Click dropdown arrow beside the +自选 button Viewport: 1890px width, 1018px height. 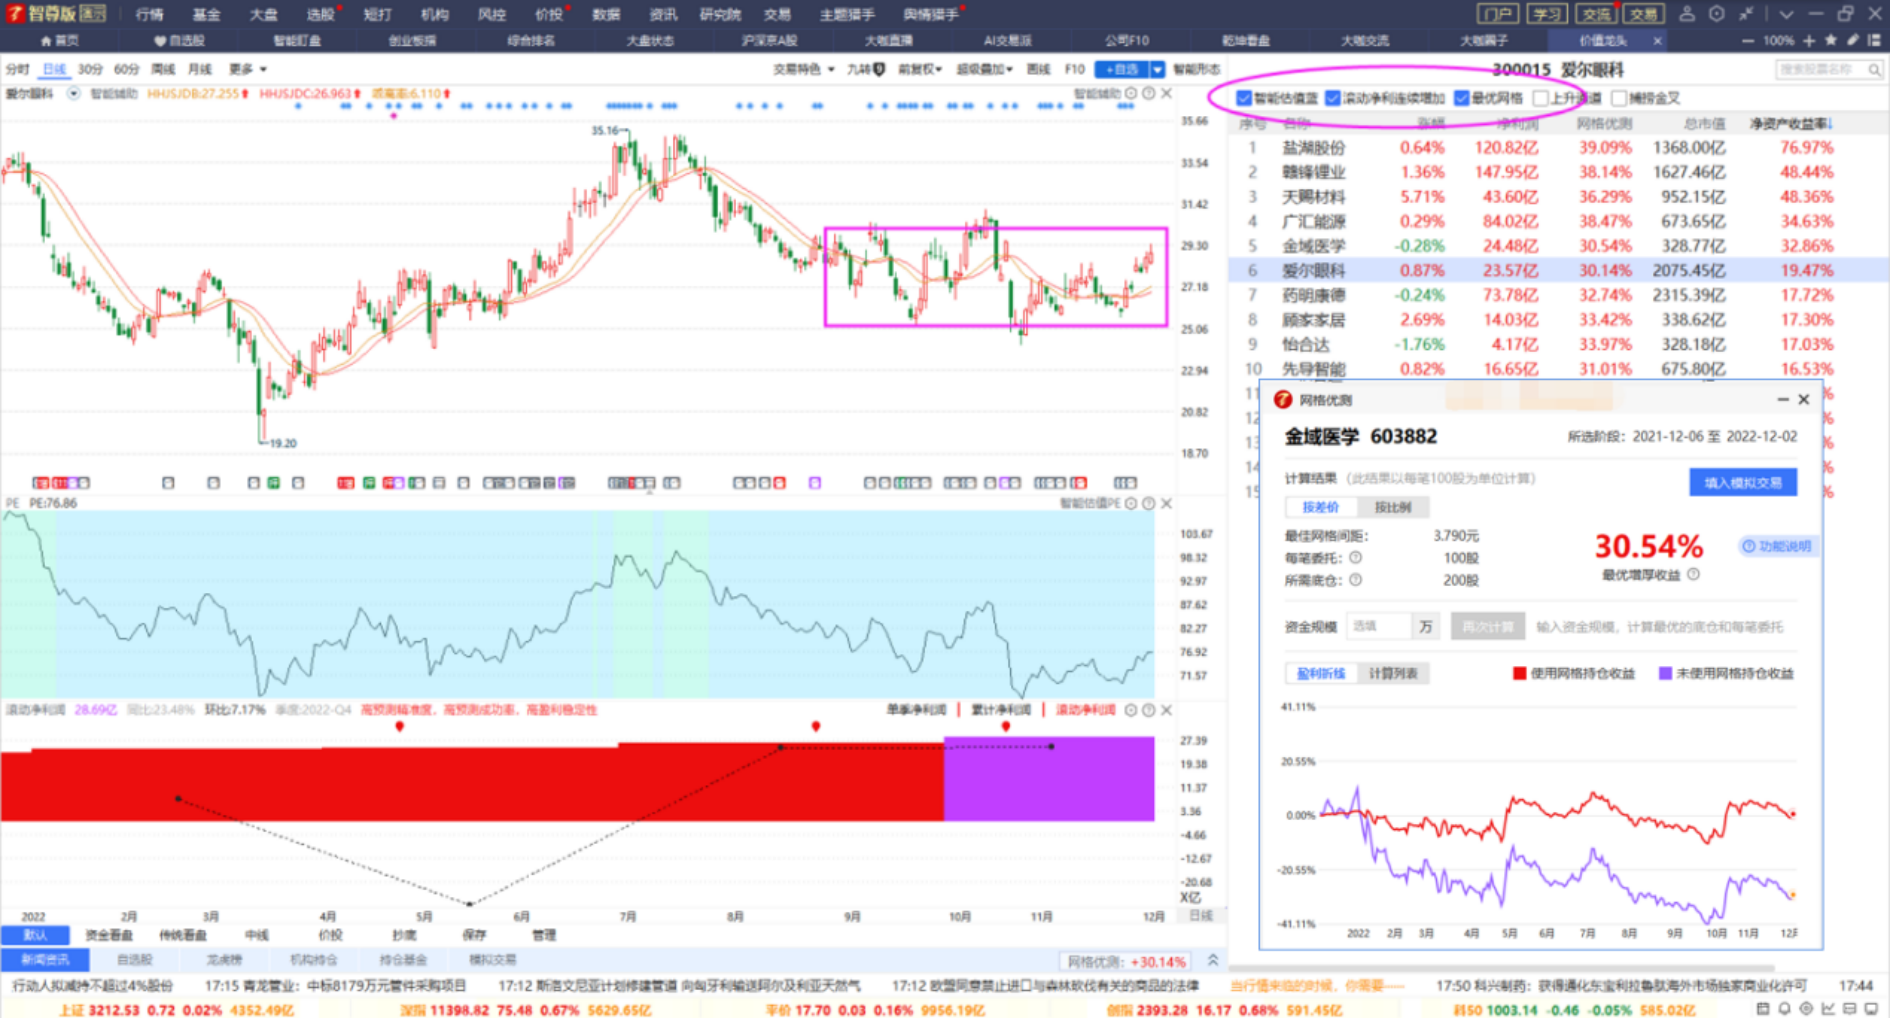[1157, 69]
